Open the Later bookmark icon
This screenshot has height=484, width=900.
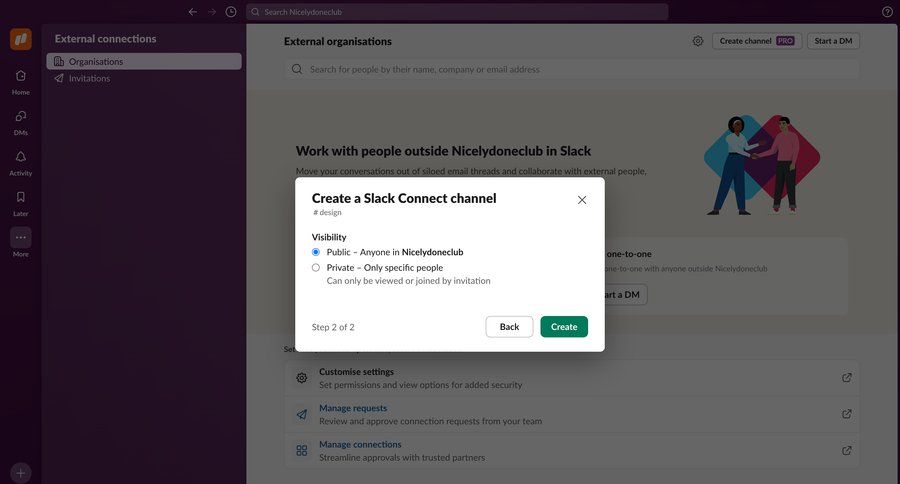click(x=20, y=198)
